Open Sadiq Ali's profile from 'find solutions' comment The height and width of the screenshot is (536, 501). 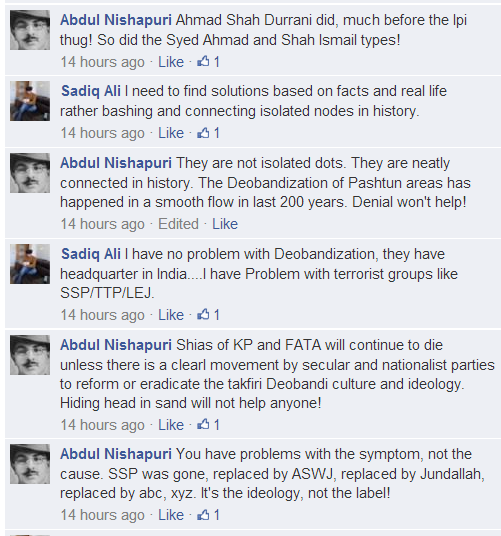point(91,91)
